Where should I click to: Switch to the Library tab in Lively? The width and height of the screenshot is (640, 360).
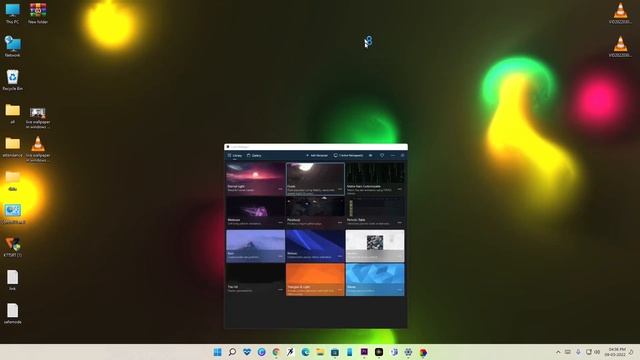pyautogui.click(x=235, y=156)
